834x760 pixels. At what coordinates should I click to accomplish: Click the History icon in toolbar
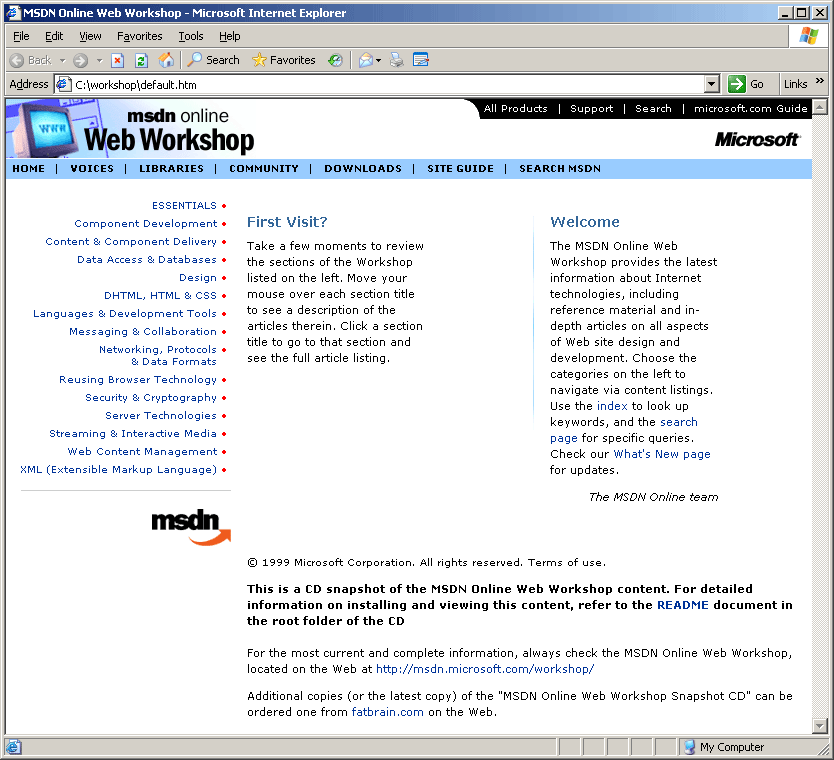335,60
